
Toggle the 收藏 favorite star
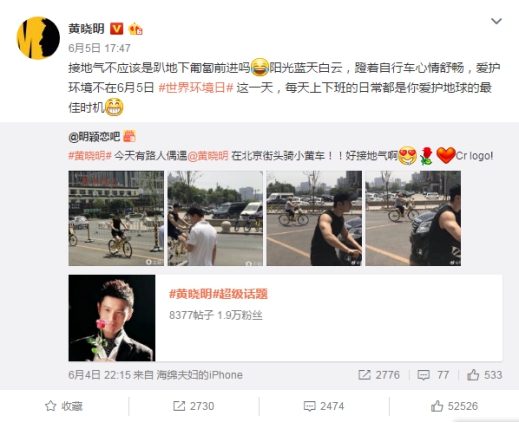coord(64,406)
